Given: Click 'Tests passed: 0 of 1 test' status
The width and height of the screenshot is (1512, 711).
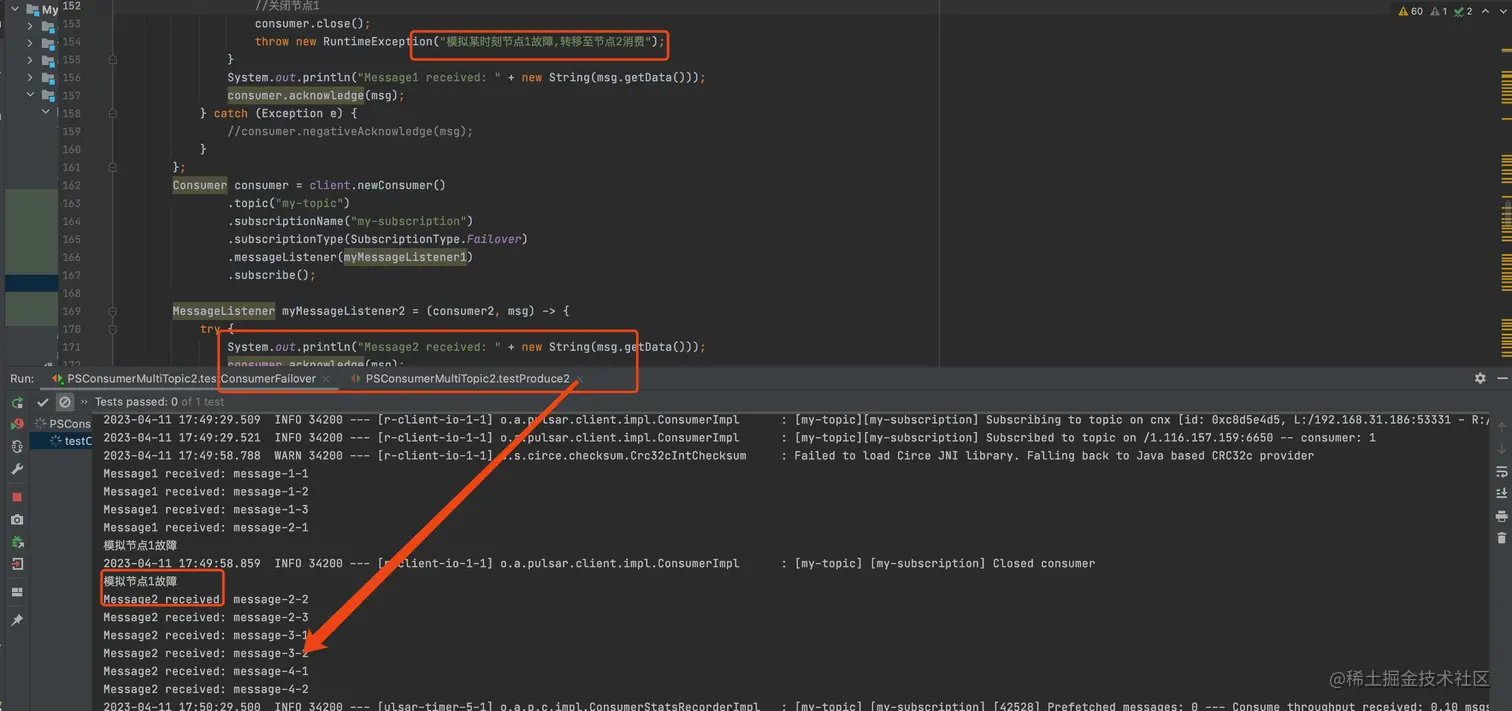Looking at the screenshot, I should (160, 402).
